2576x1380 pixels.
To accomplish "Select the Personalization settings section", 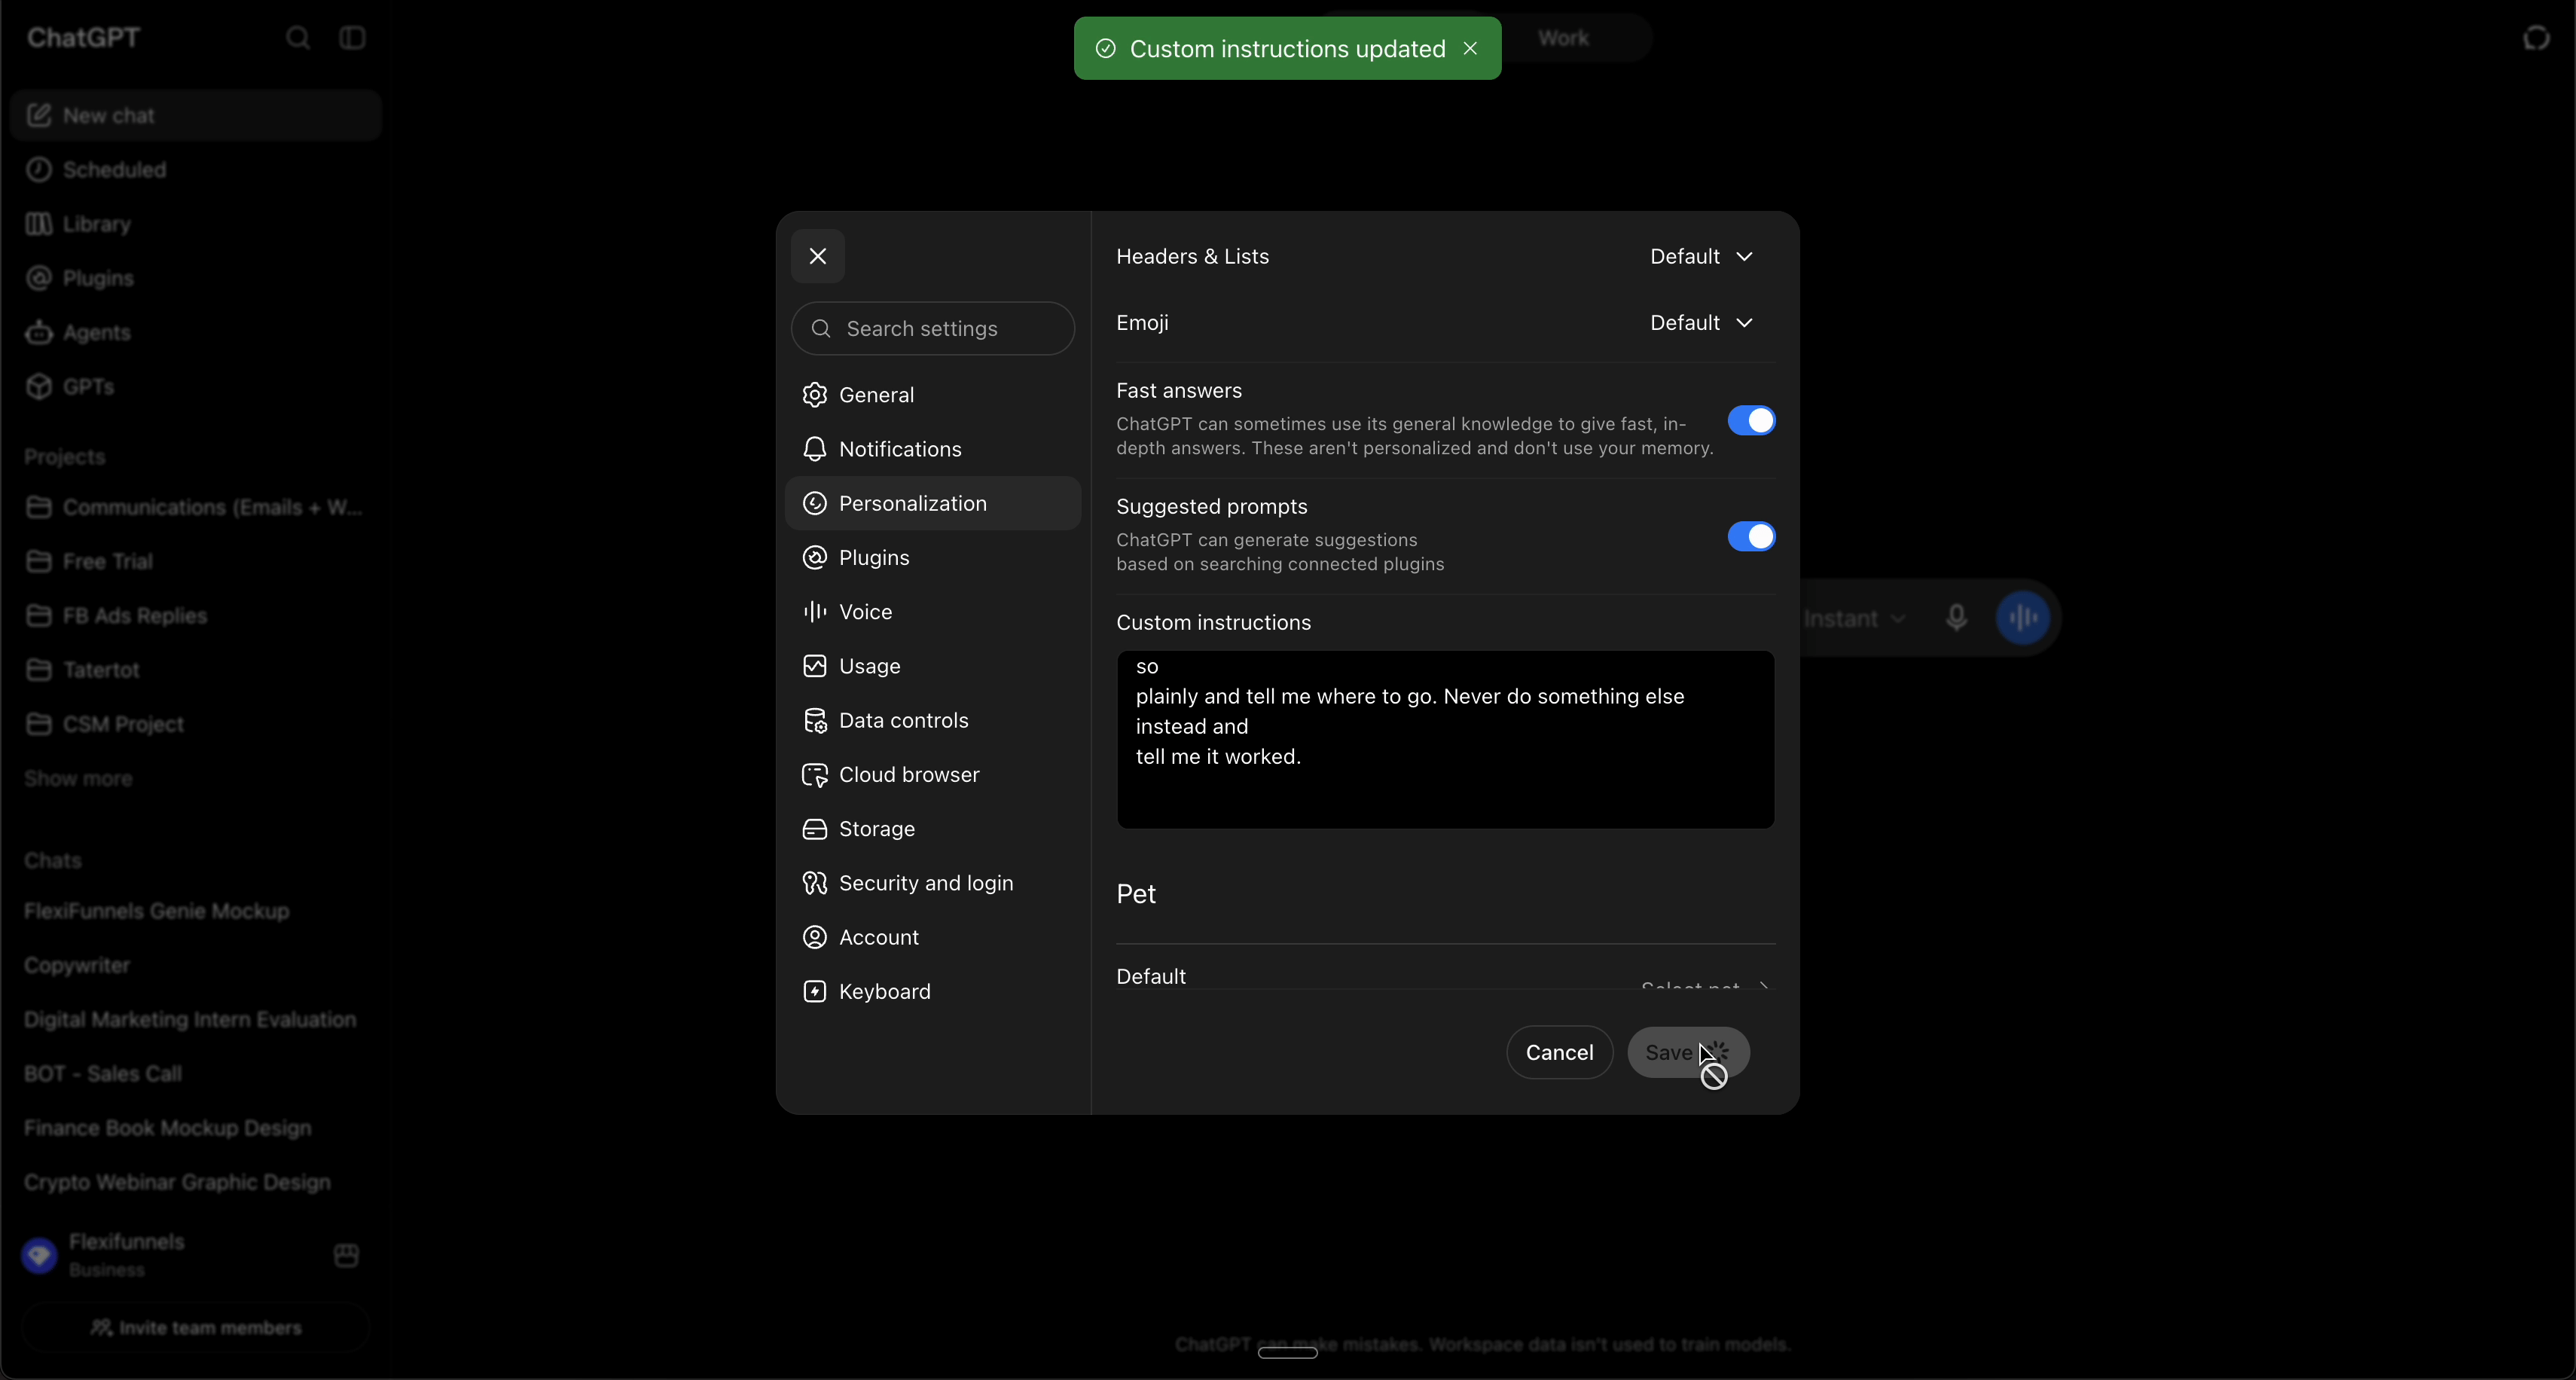I will [x=933, y=503].
